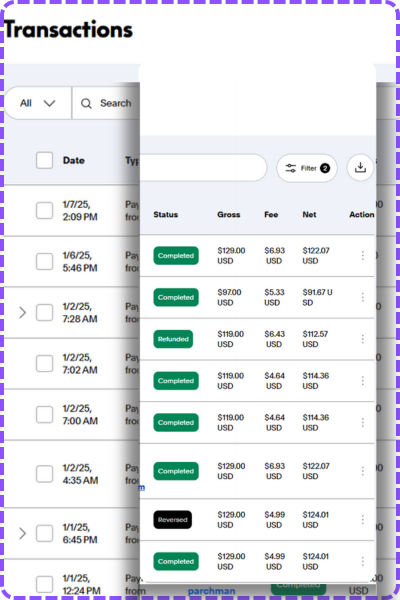400x600 pixels.
Task: Check the 1/7/25 2:09 PM transaction
Action: 44,211
